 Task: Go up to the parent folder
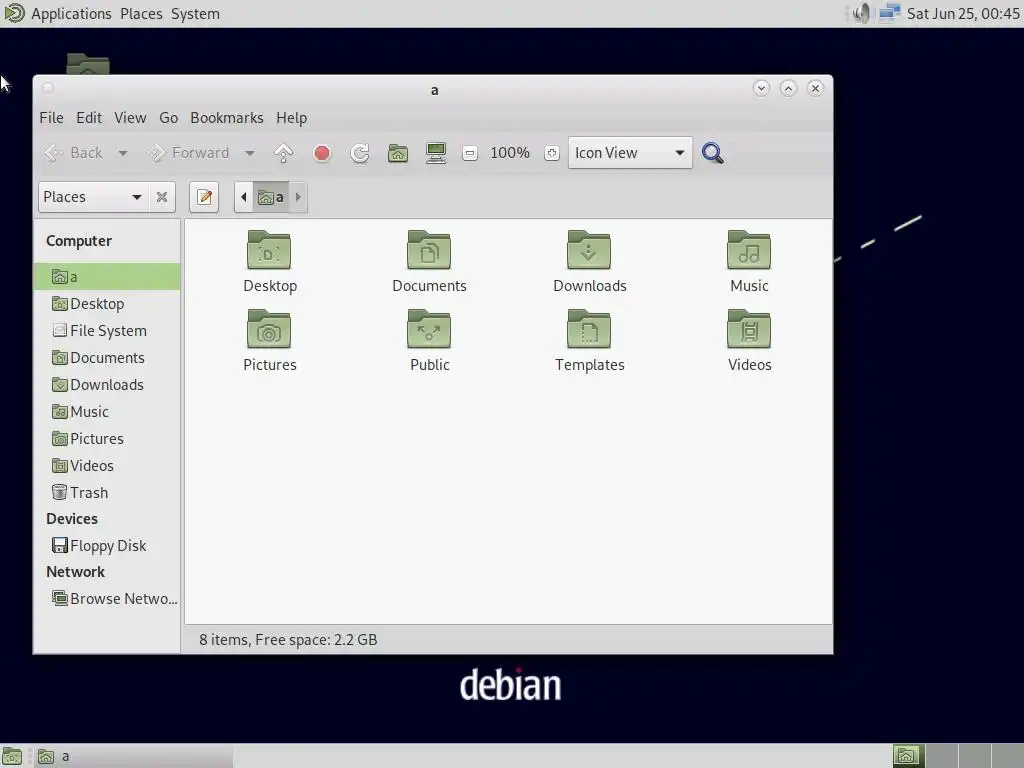283,153
